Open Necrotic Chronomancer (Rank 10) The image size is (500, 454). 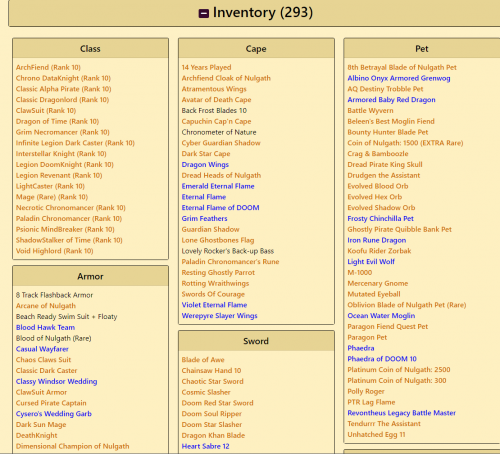click(x=71, y=208)
